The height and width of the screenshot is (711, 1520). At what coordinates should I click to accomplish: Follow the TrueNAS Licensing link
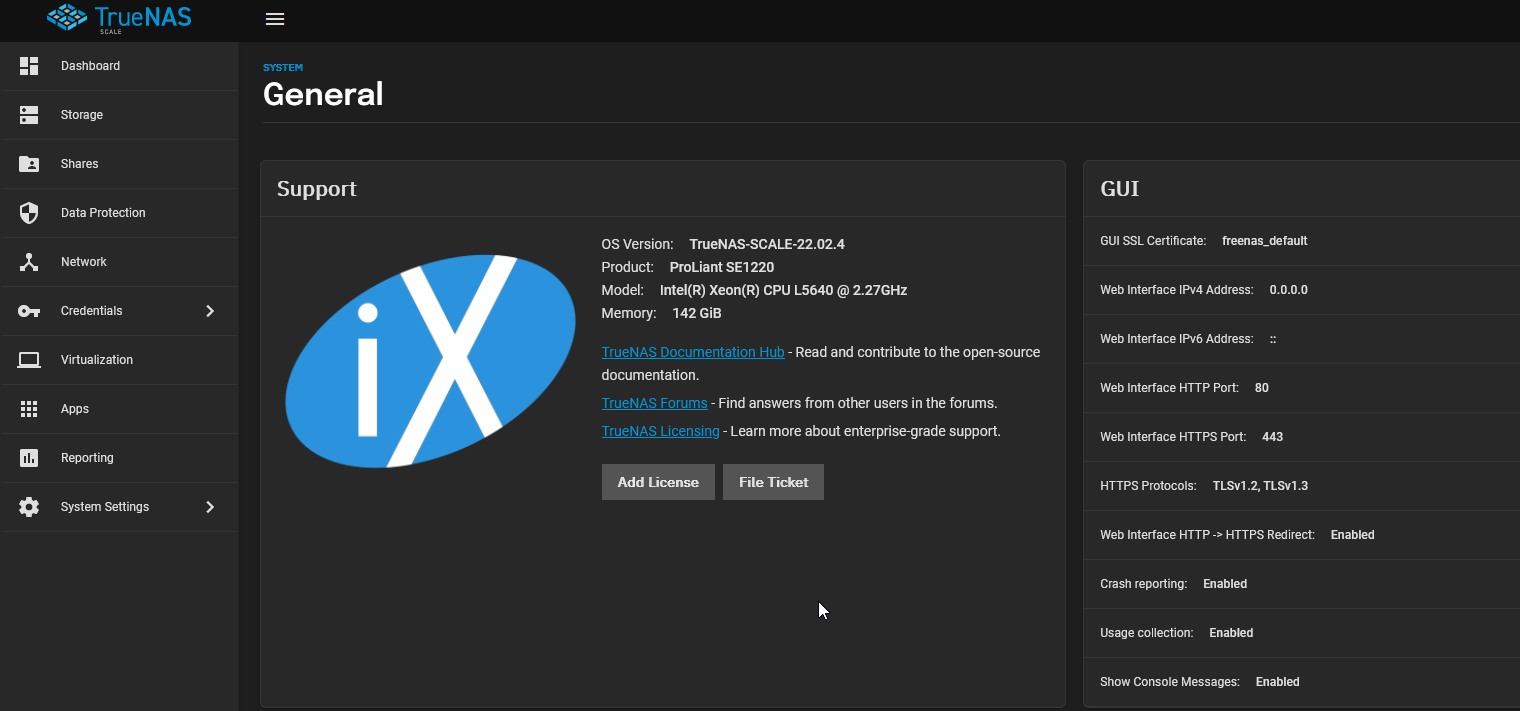660,431
